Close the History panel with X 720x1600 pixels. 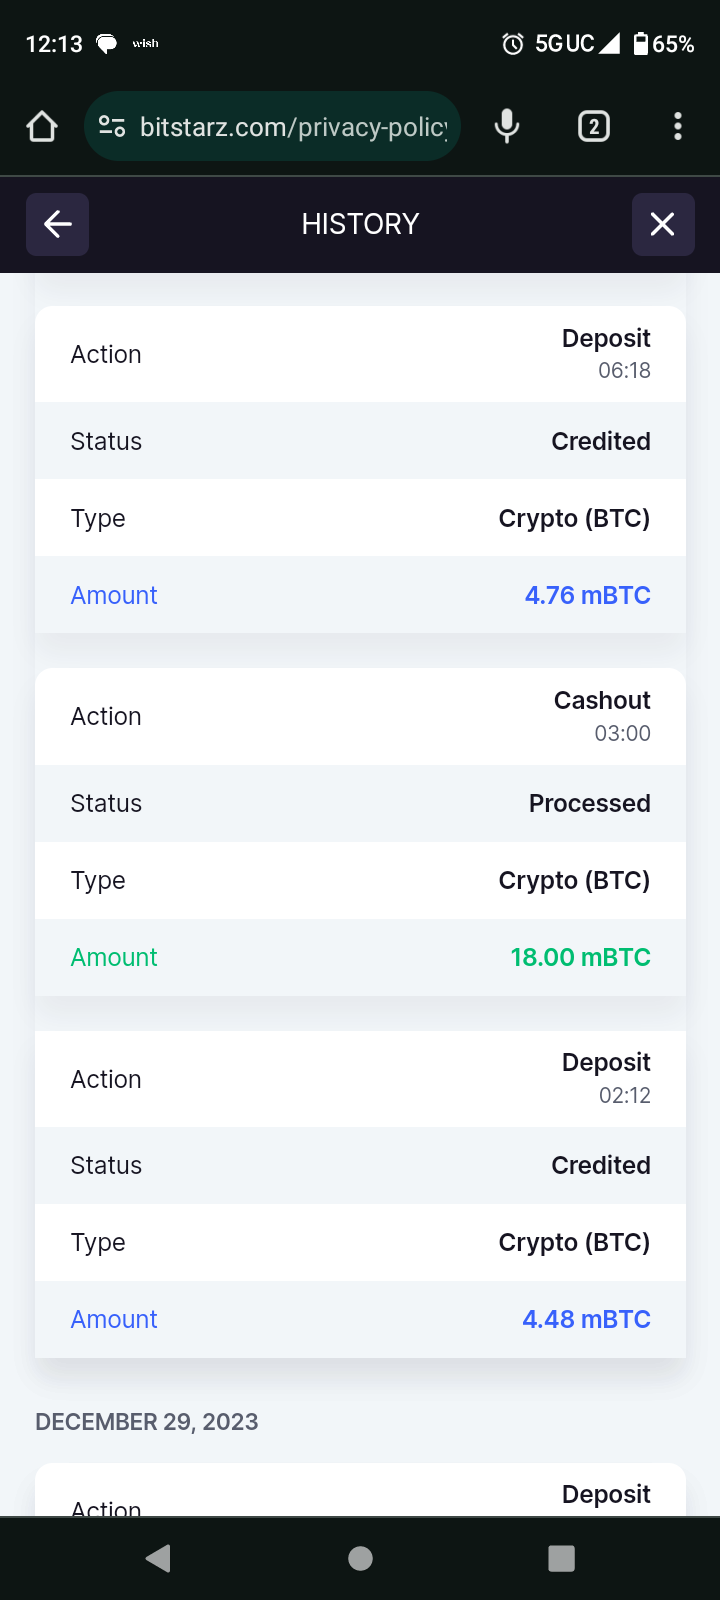pos(662,224)
